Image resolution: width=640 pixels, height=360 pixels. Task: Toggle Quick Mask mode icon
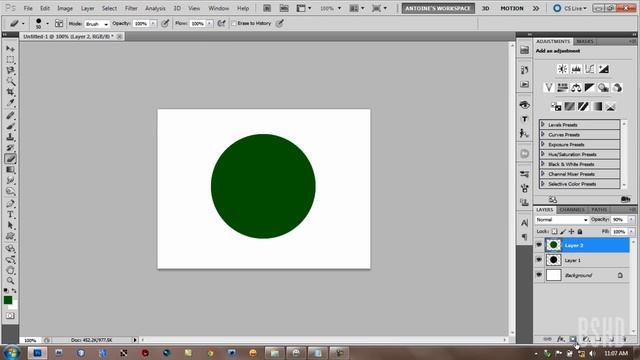[10, 316]
